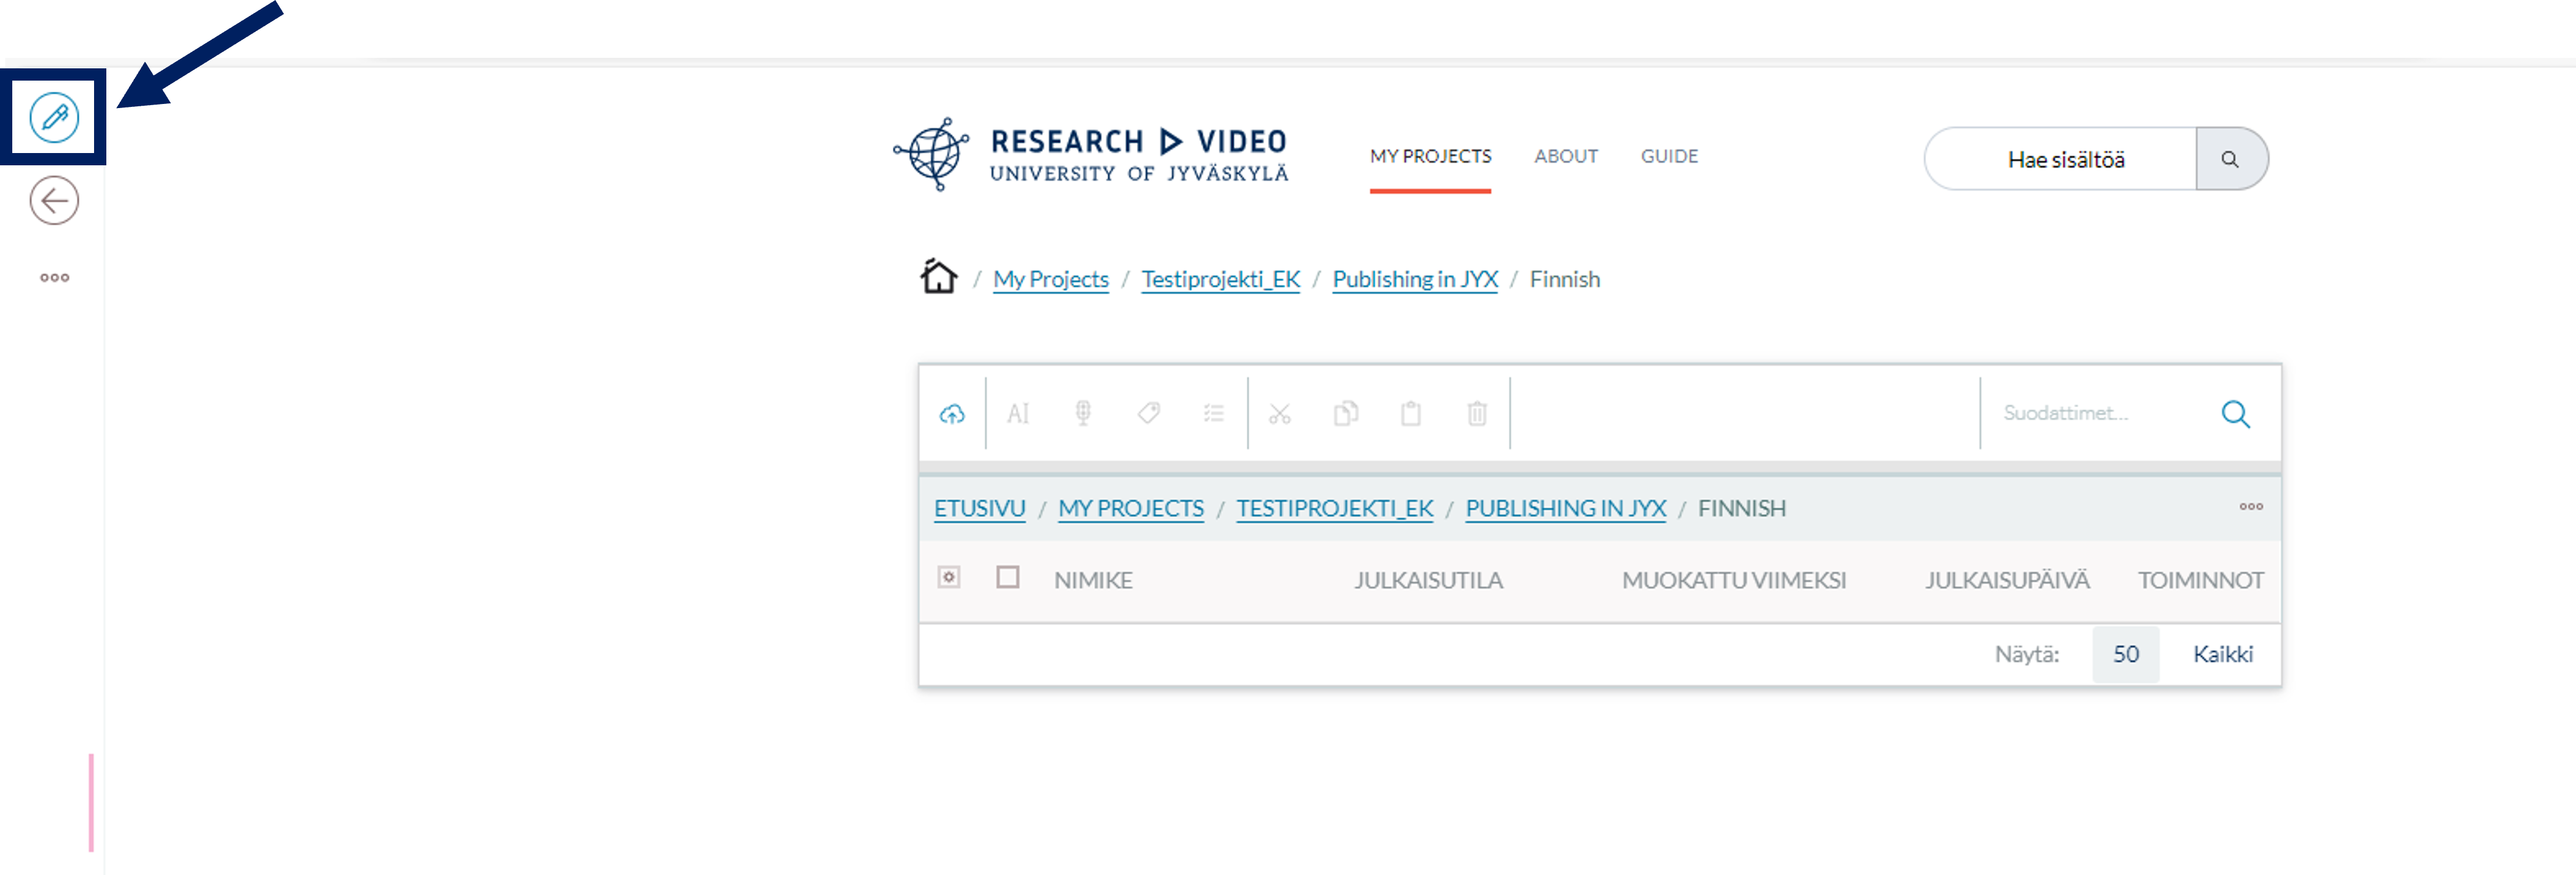This screenshot has width=2576, height=875.
Task: Open the contents breadcrumb three-dots menu
Action: point(2251,506)
